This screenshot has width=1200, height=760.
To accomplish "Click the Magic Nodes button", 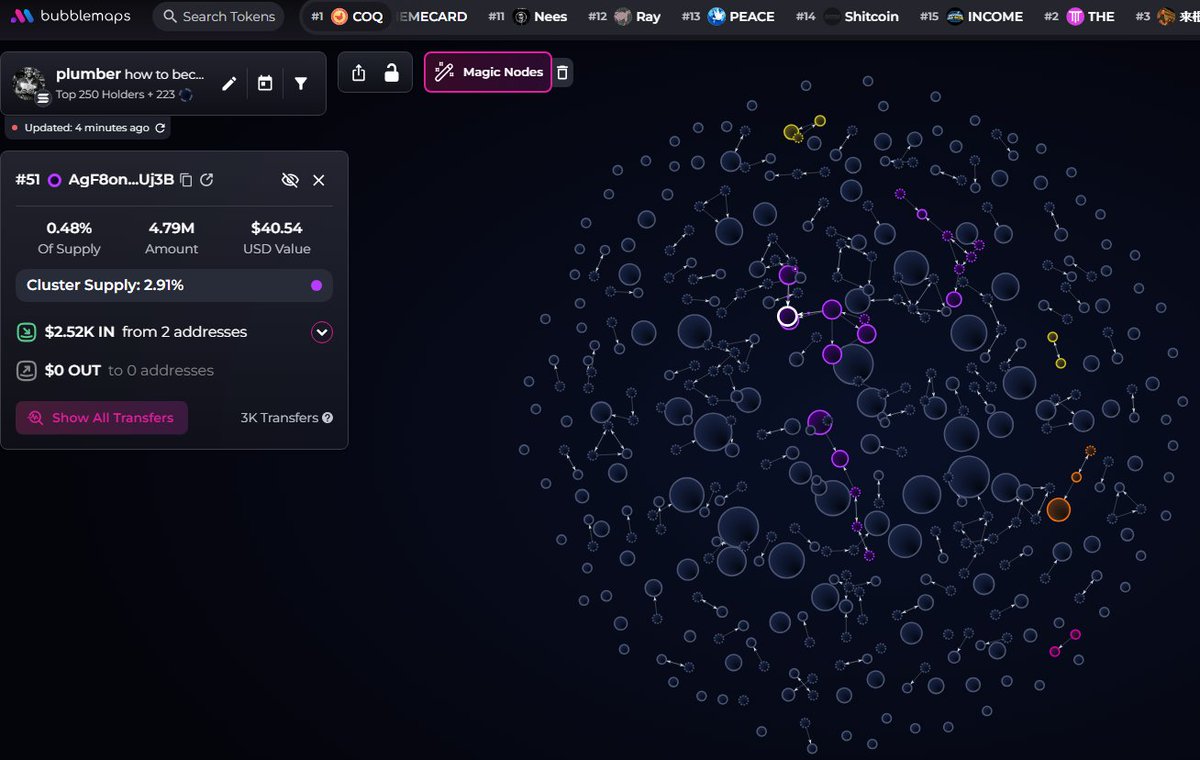I will tap(488, 72).
